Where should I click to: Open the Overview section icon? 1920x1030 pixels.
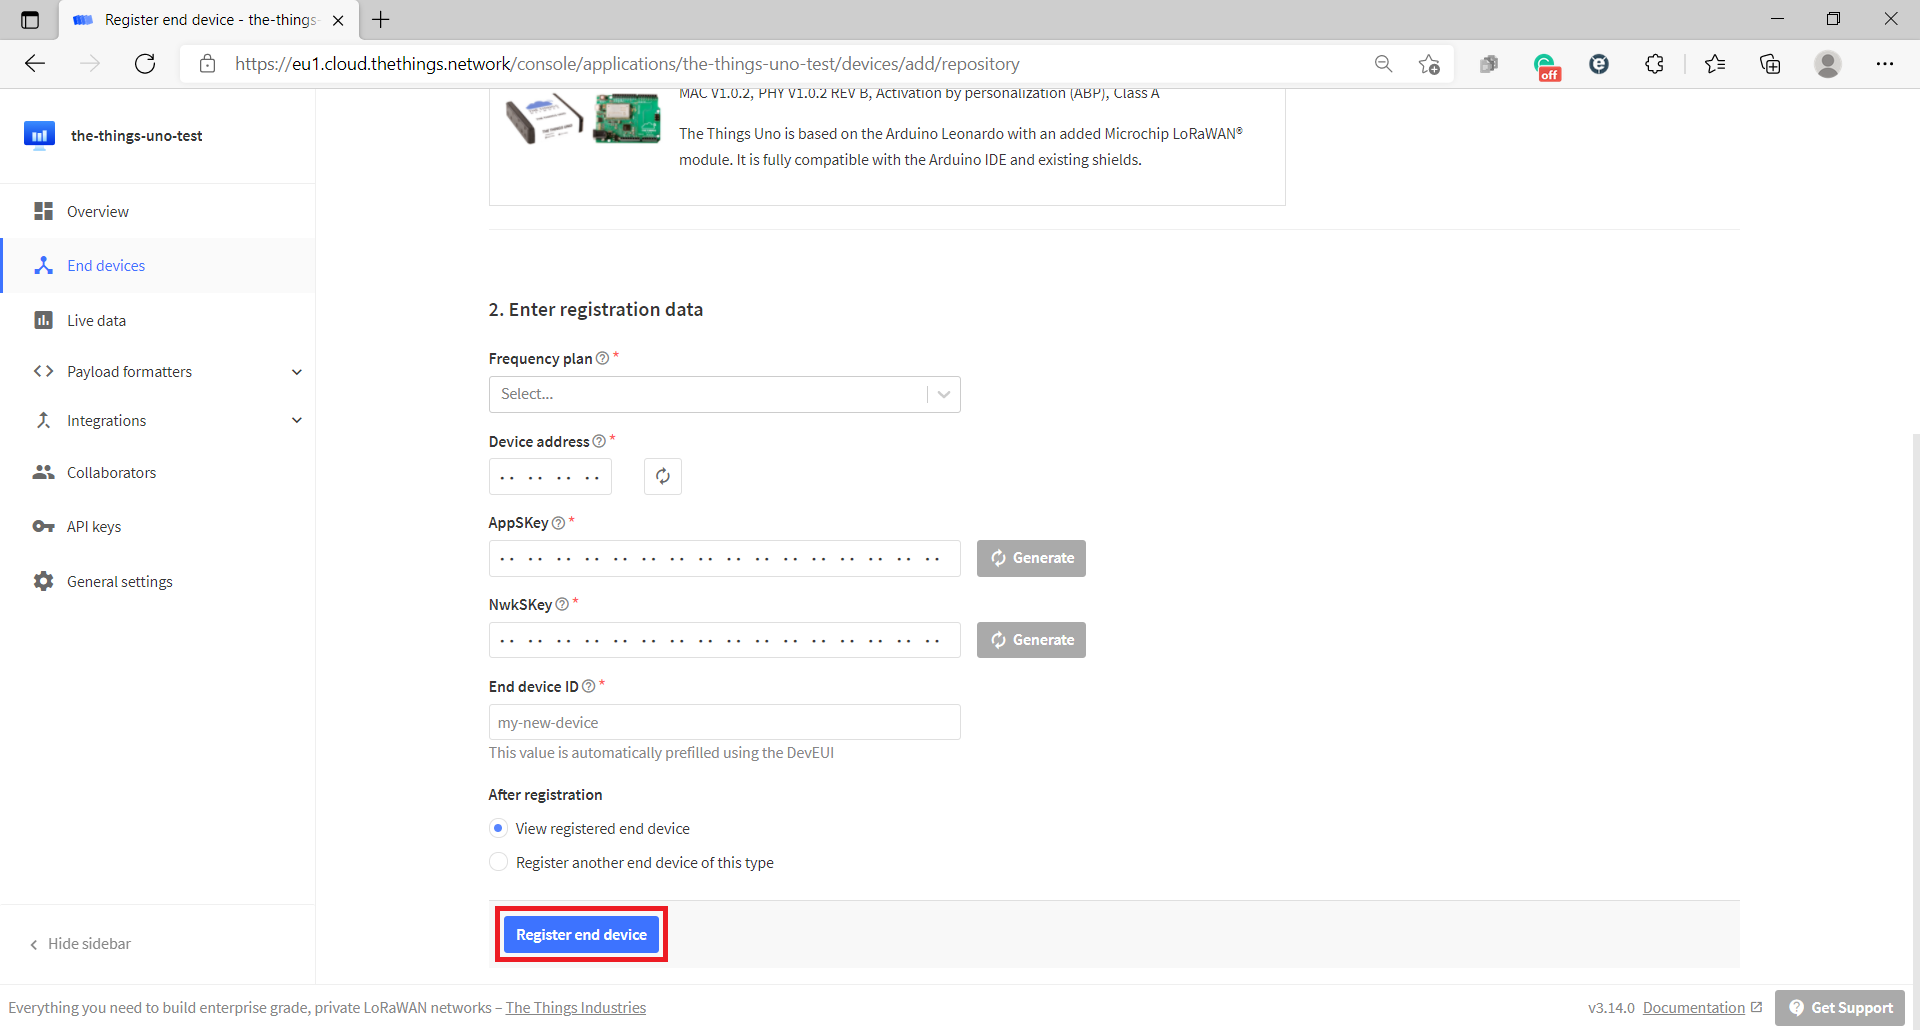point(44,211)
